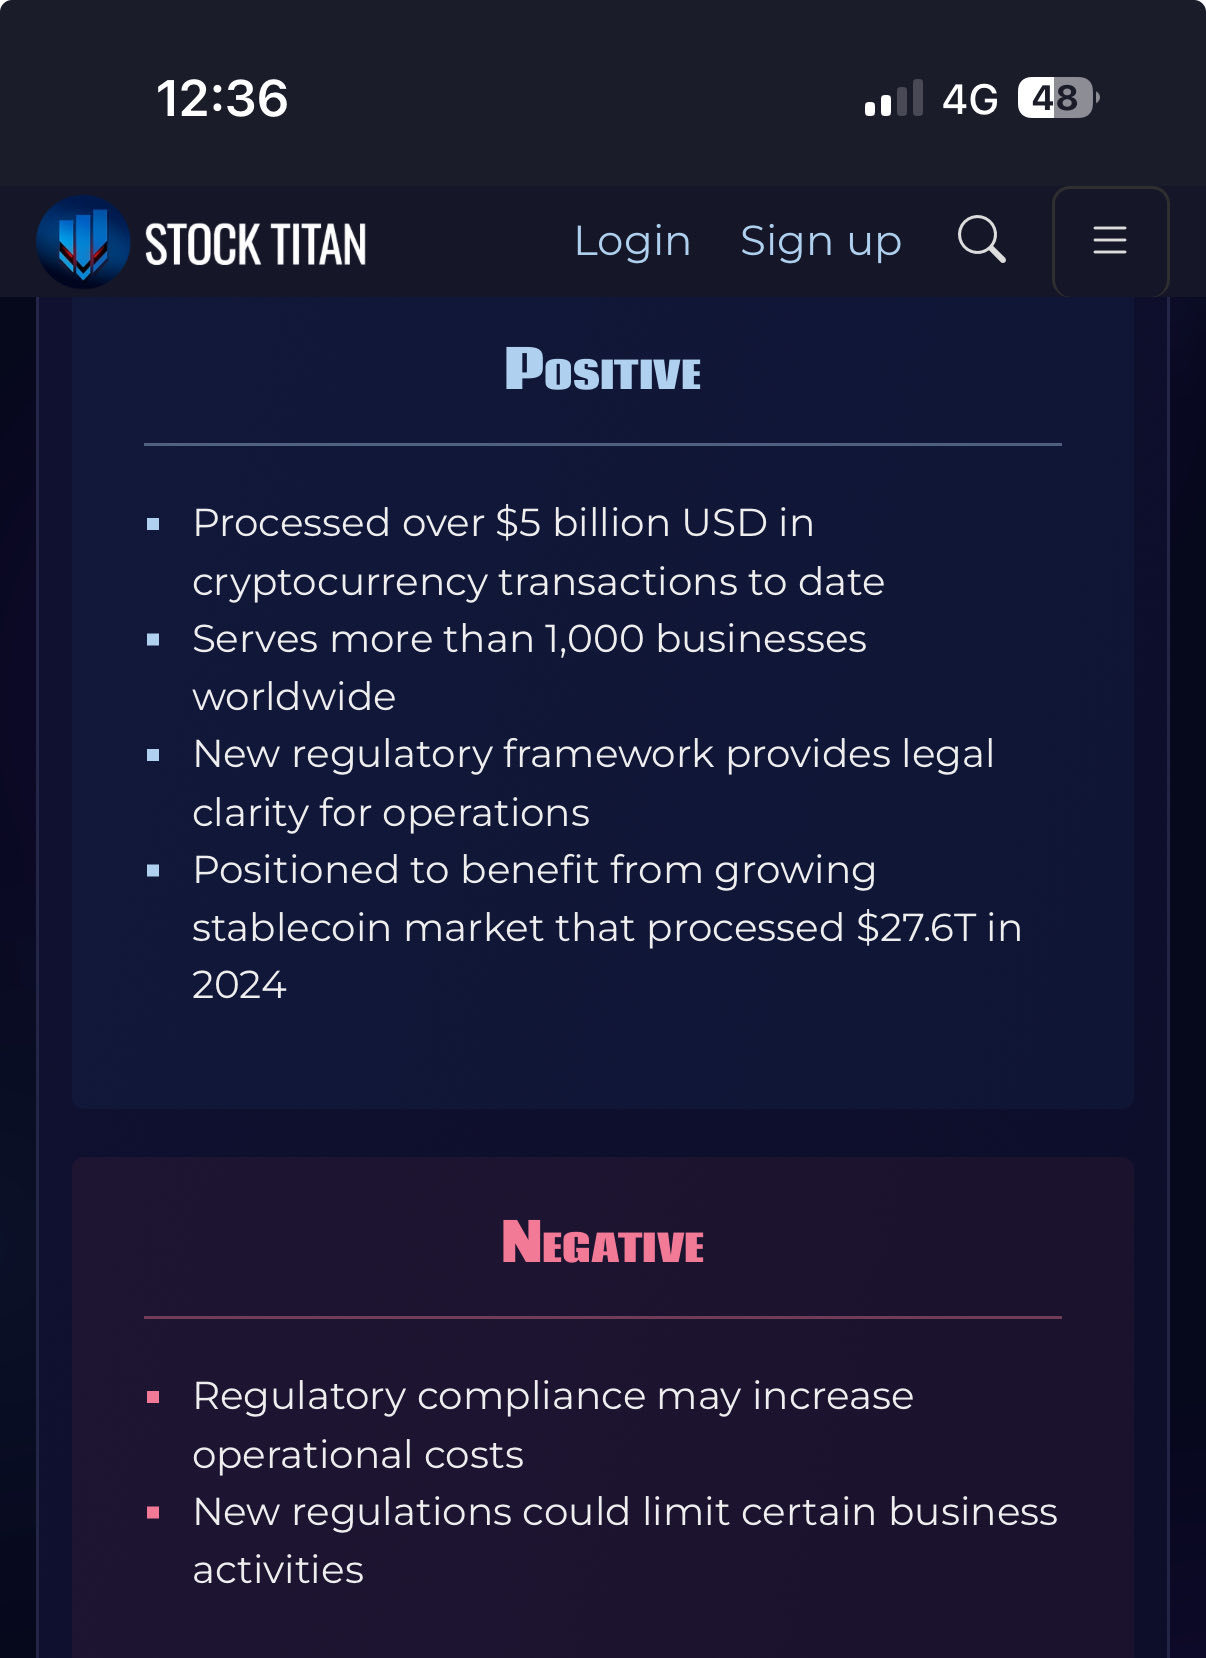1206x1658 pixels.
Task: Tap the 4G network indicator
Action: pos(970,99)
